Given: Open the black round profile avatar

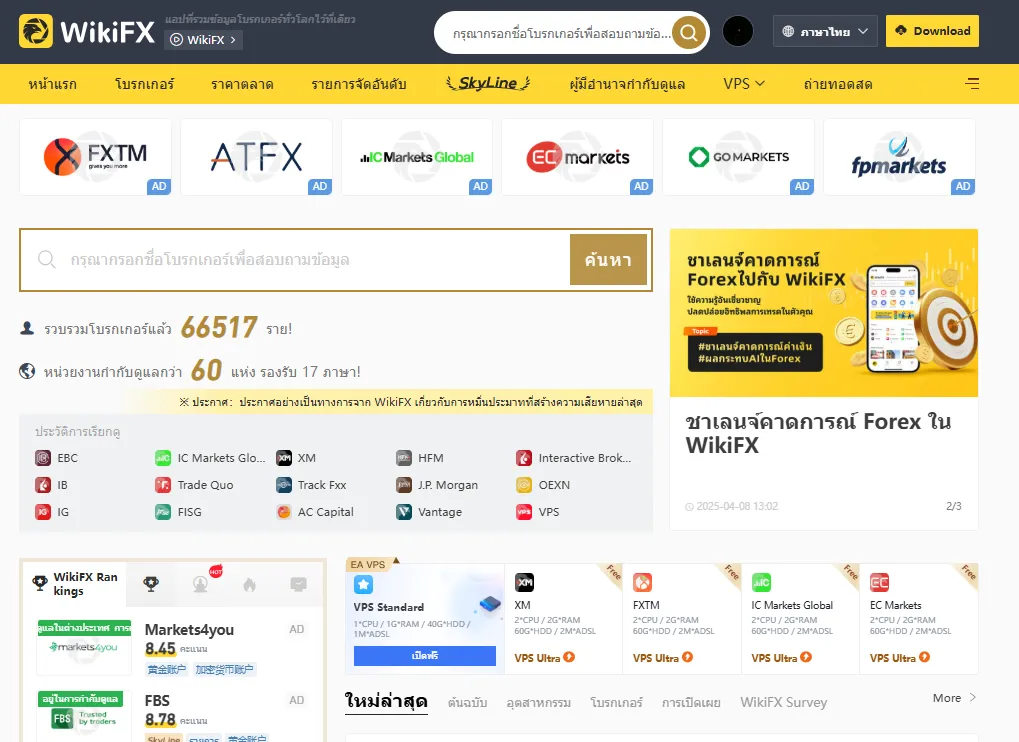Looking at the screenshot, I should pyautogui.click(x=738, y=31).
